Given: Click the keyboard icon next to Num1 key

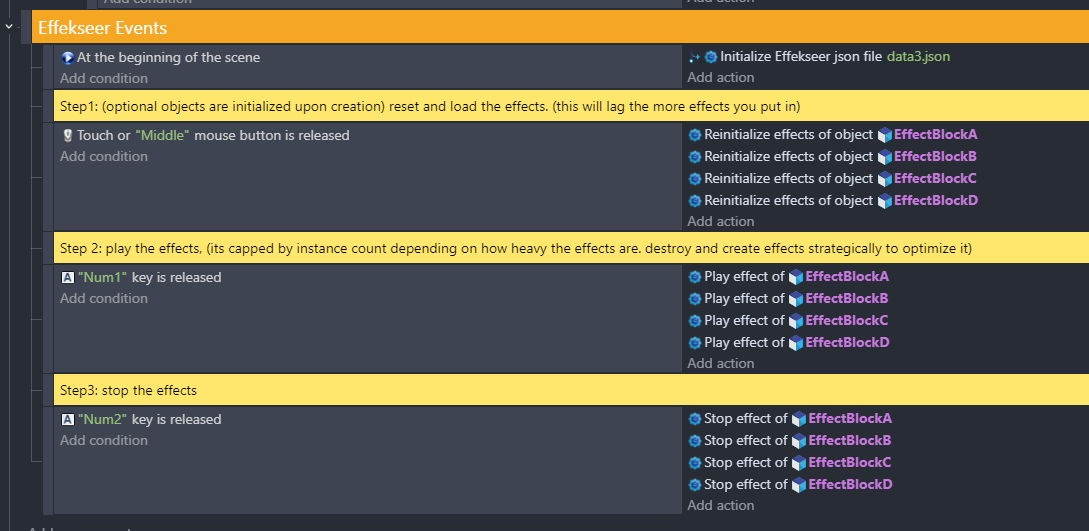Looking at the screenshot, I should (x=67, y=278).
